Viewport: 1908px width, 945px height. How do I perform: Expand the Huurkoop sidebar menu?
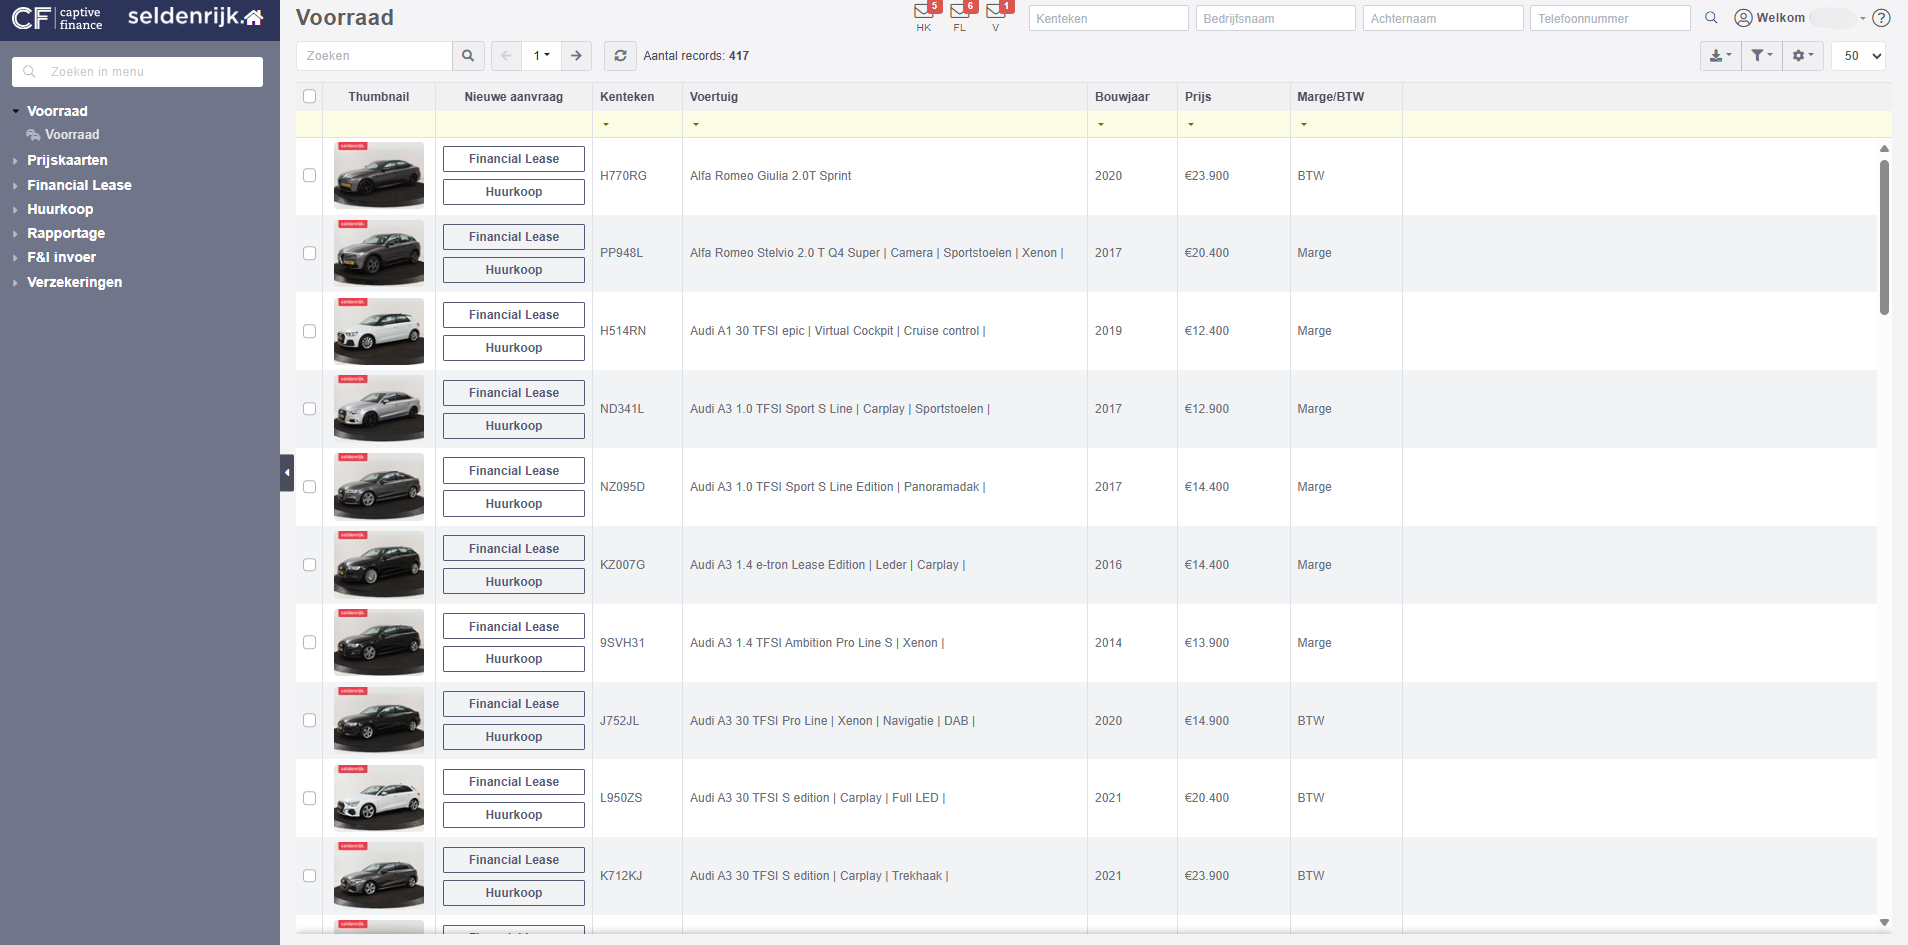point(60,209)
